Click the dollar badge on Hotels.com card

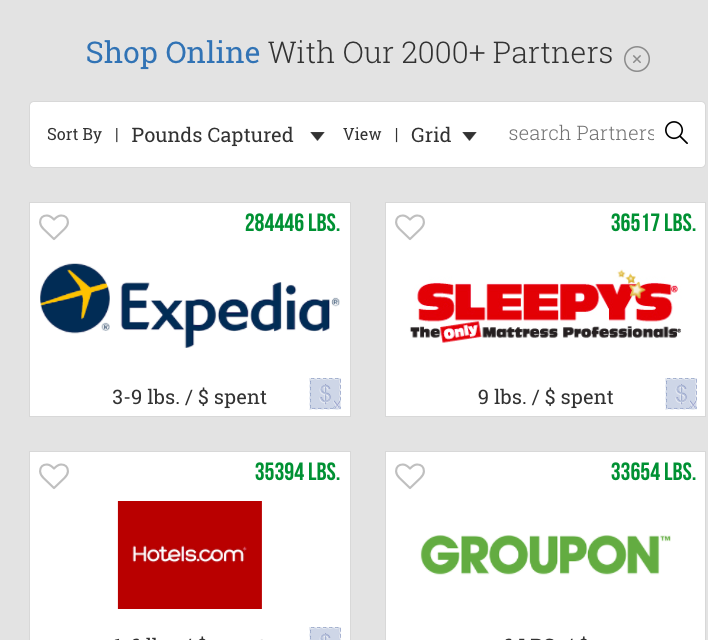[x=325, y=633]
